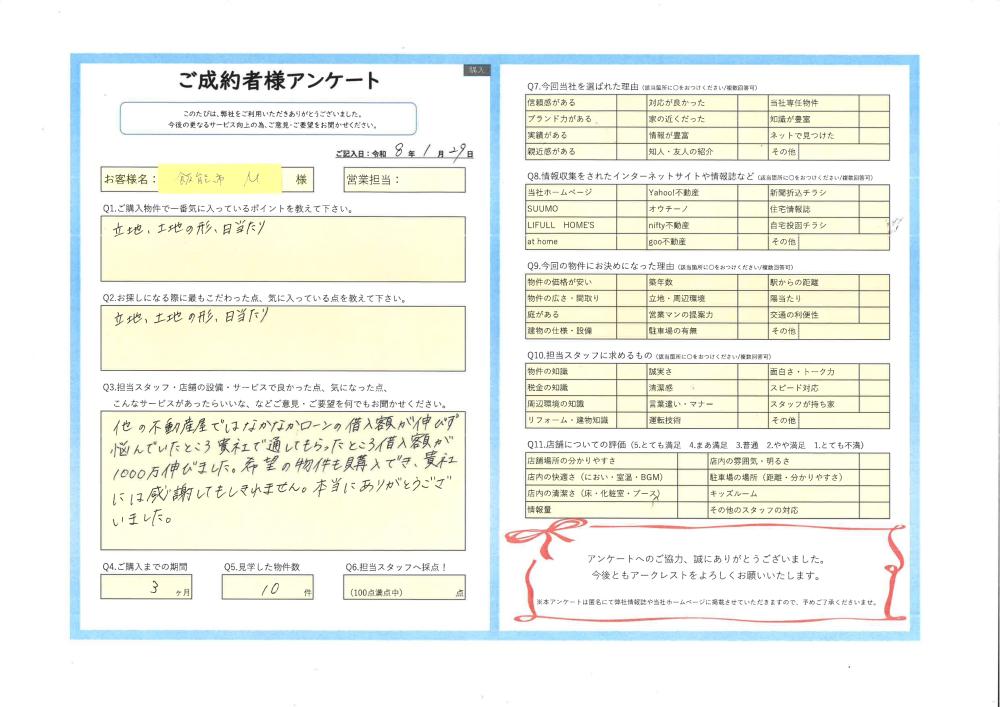The width and height of the screenshot is (1000, 707).
Task: Click the 購入 tag at top
Action: [475, 71]
